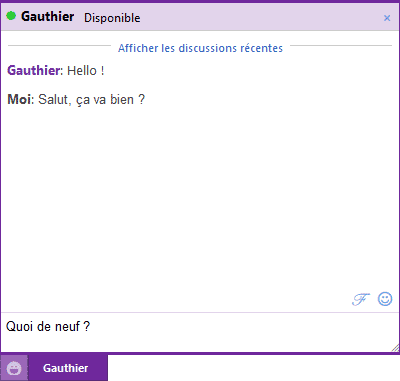Click the green availability status dot

pos(11,16)
